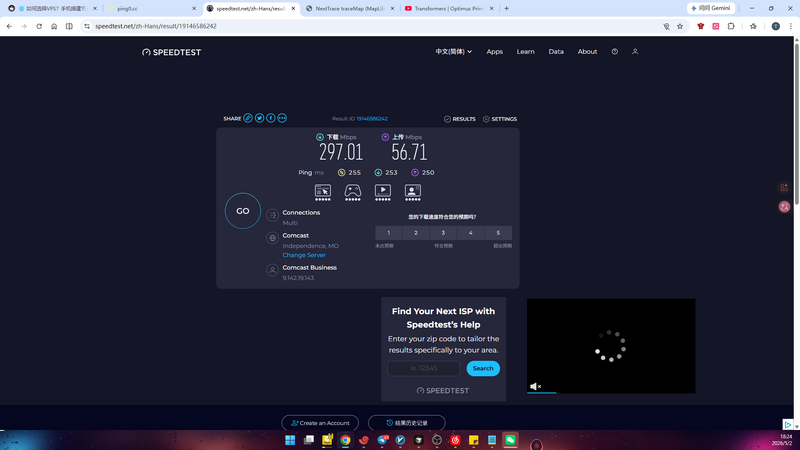The width and height of the screenshot is (800, 450).
Task: Open the red extension icon in toolbar
Action: [701, 26]
